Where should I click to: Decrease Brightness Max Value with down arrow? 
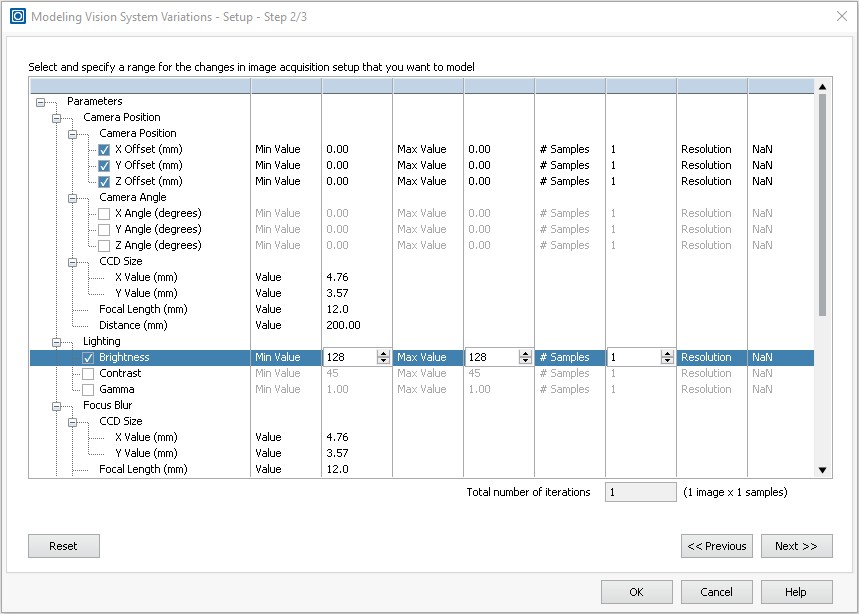(524, 361)
